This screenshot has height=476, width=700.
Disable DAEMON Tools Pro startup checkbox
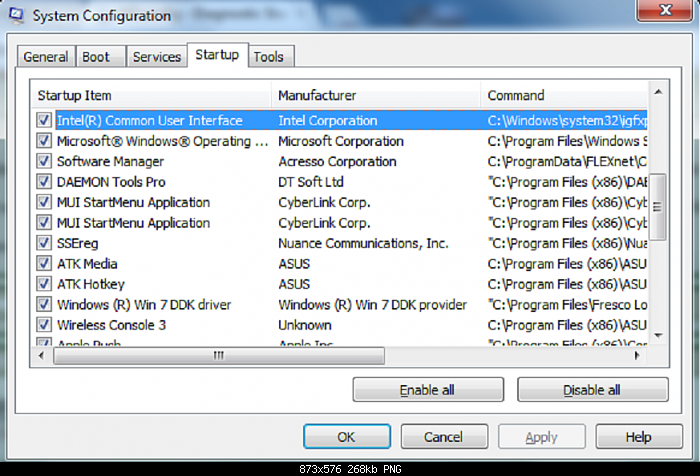click(44, 182)
